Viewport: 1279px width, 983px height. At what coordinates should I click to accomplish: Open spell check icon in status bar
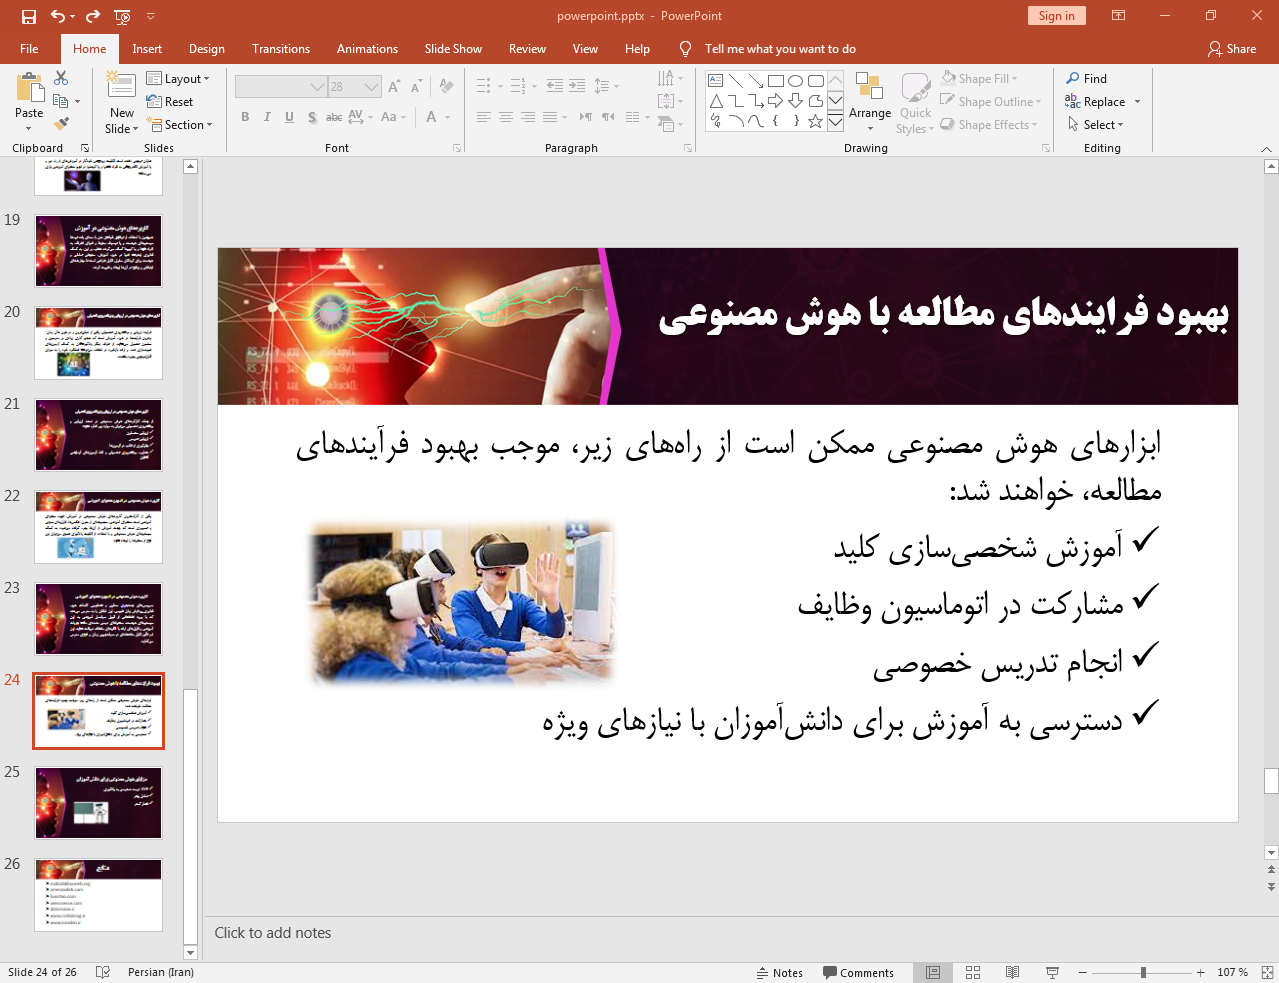(103, 972)
